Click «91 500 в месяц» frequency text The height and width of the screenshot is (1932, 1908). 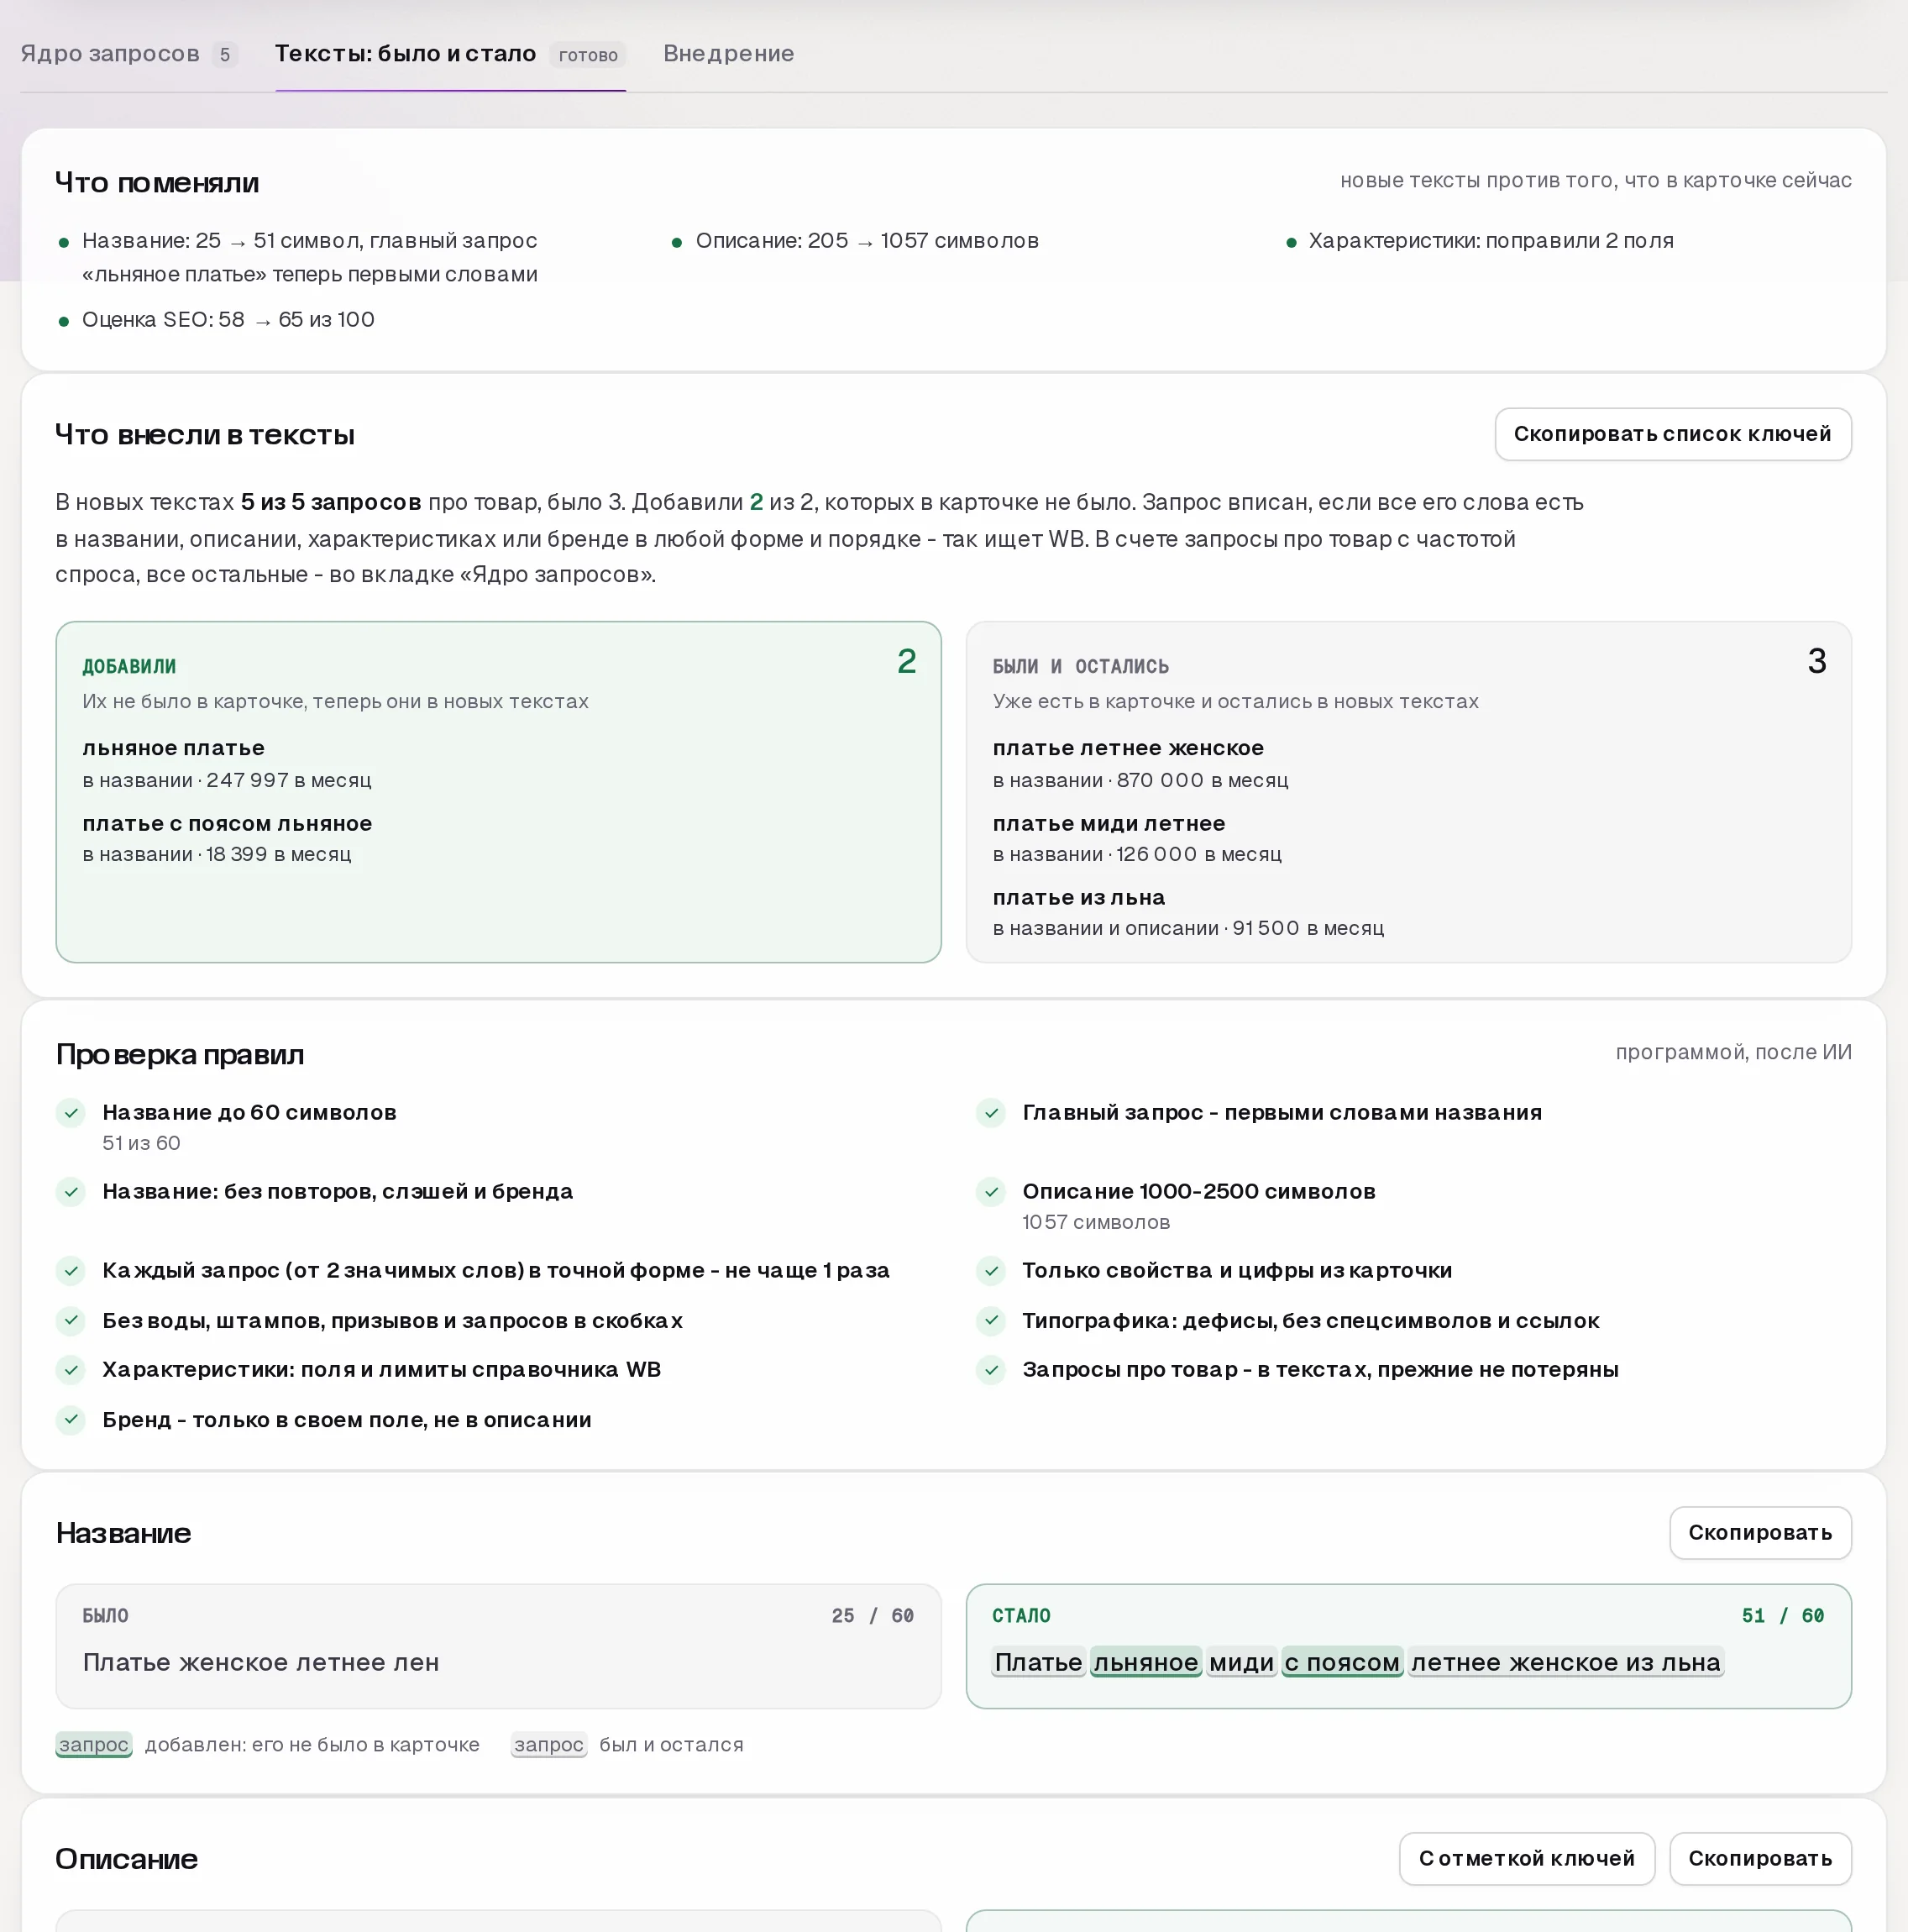tap(1308, 928)
